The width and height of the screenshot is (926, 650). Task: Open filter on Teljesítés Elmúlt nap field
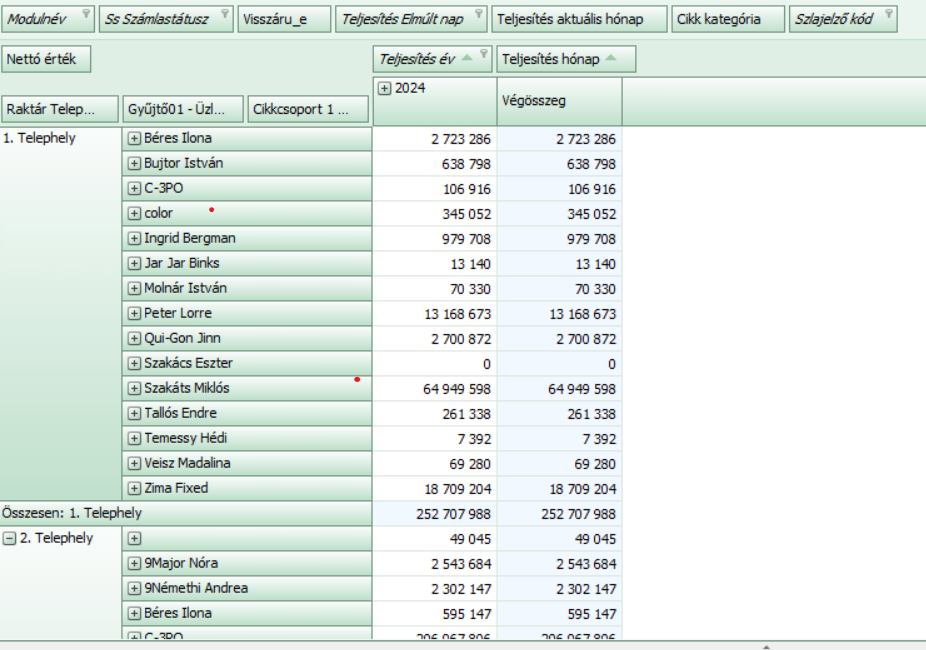[x=479, y=14]
